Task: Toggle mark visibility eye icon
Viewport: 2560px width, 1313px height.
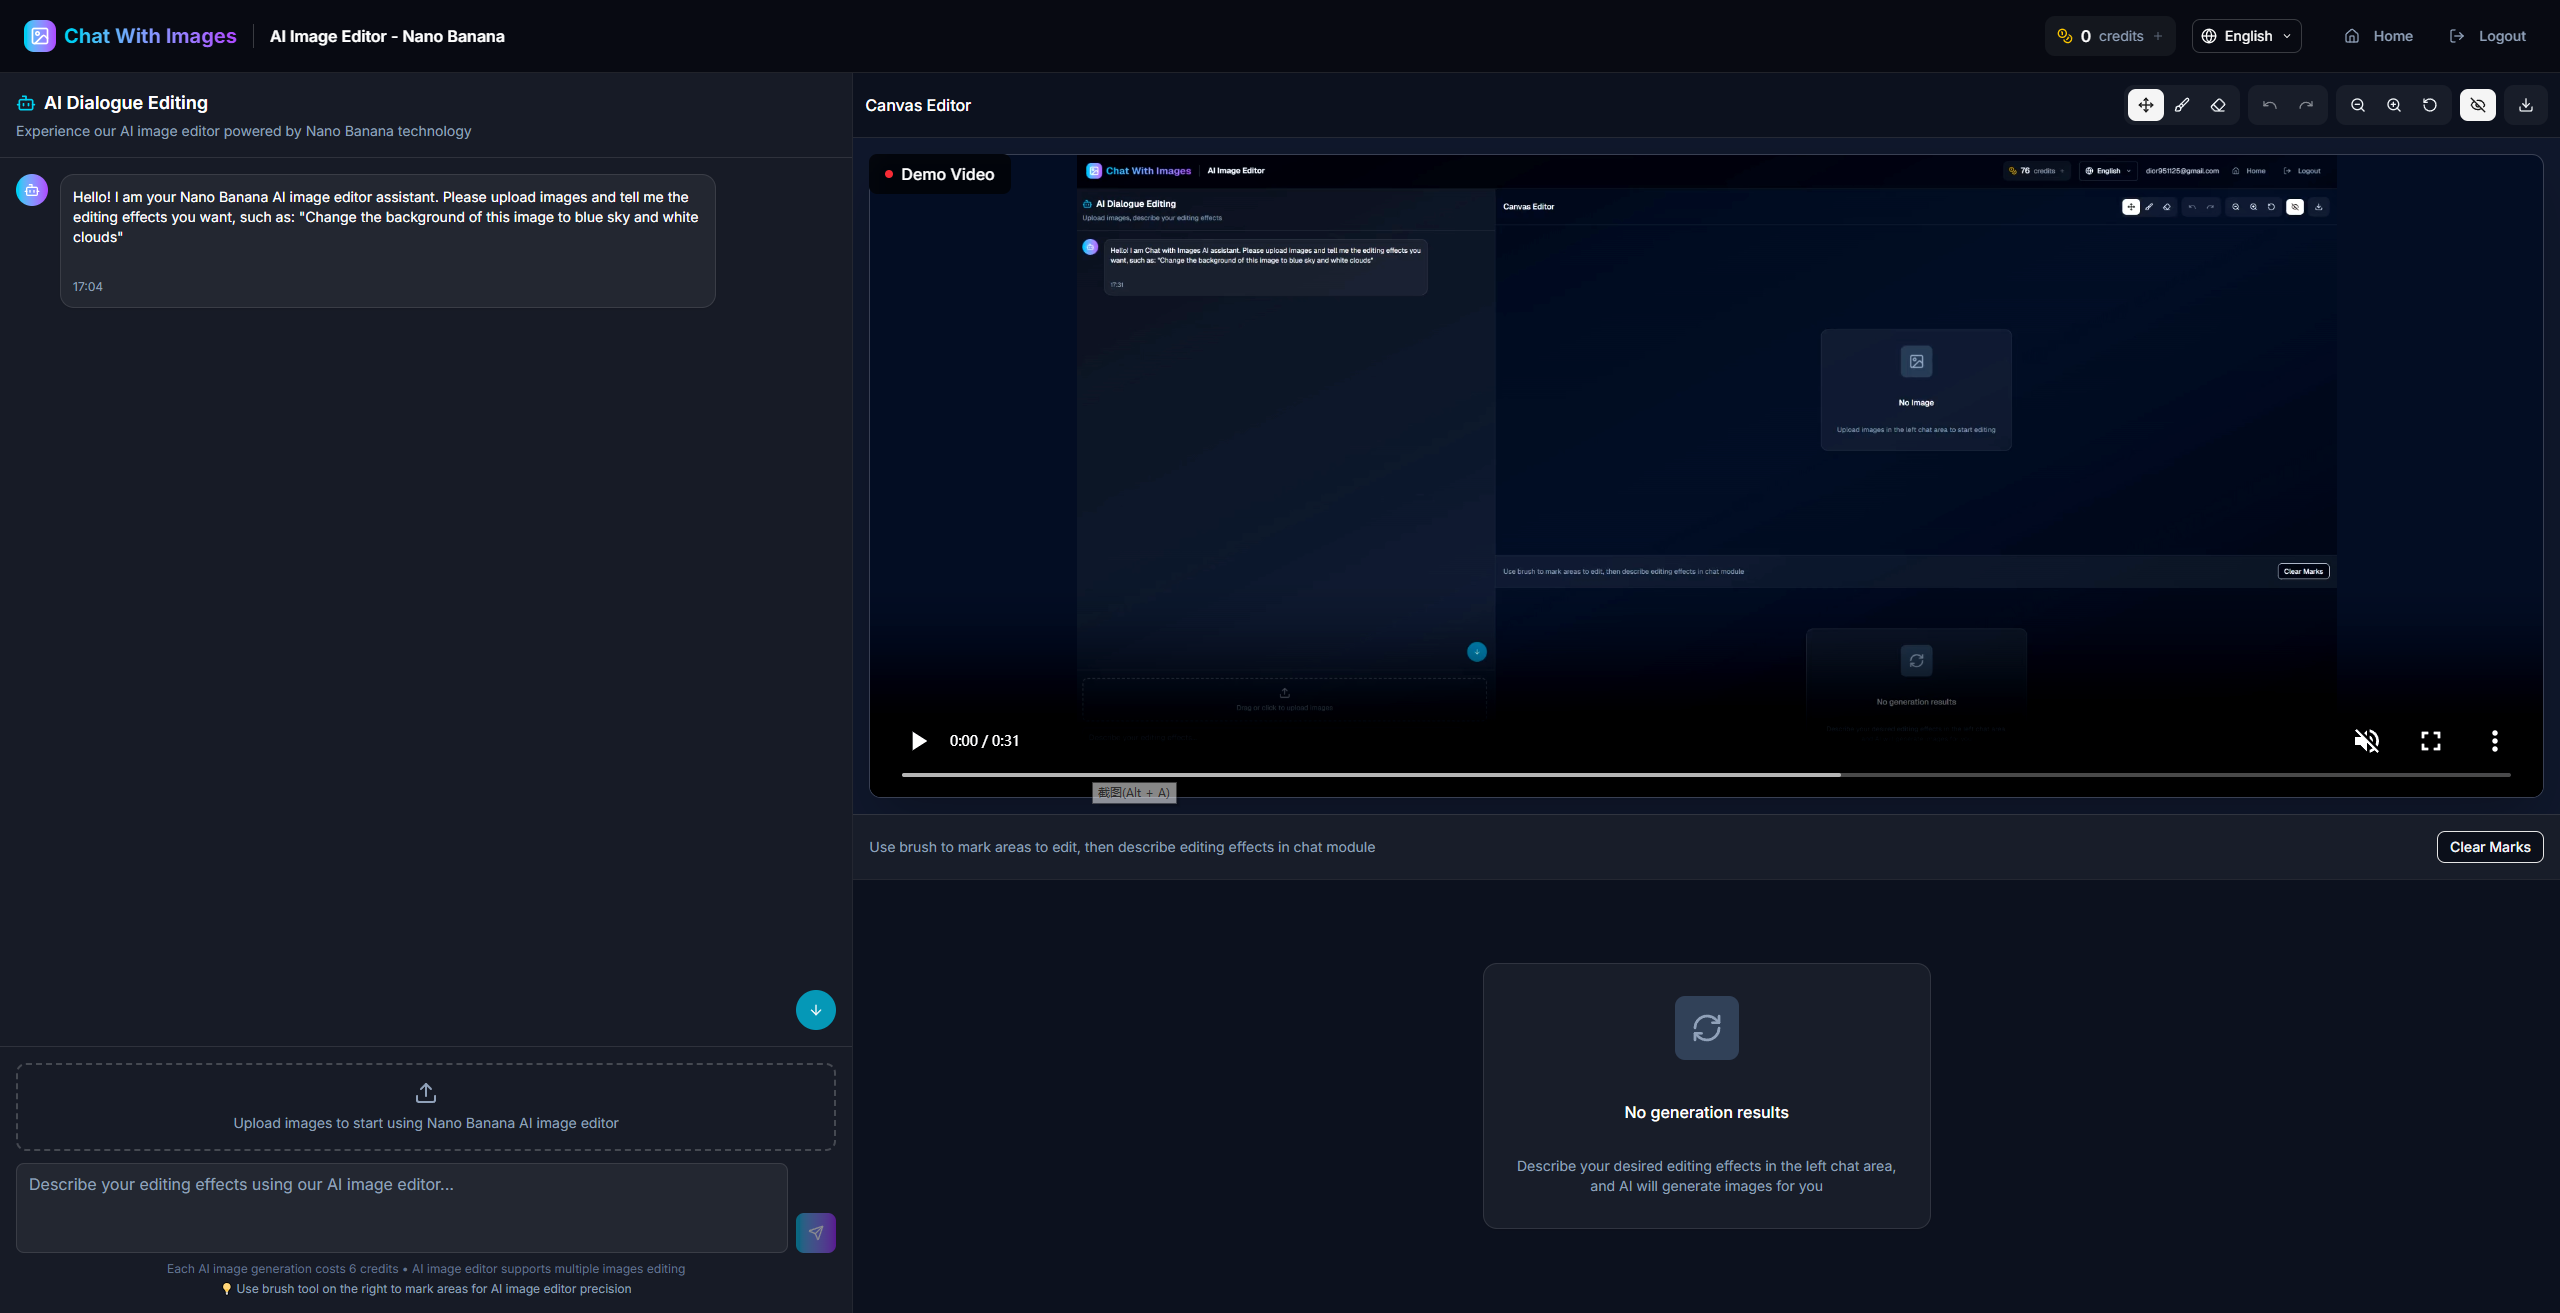Action: [2478, 105]
